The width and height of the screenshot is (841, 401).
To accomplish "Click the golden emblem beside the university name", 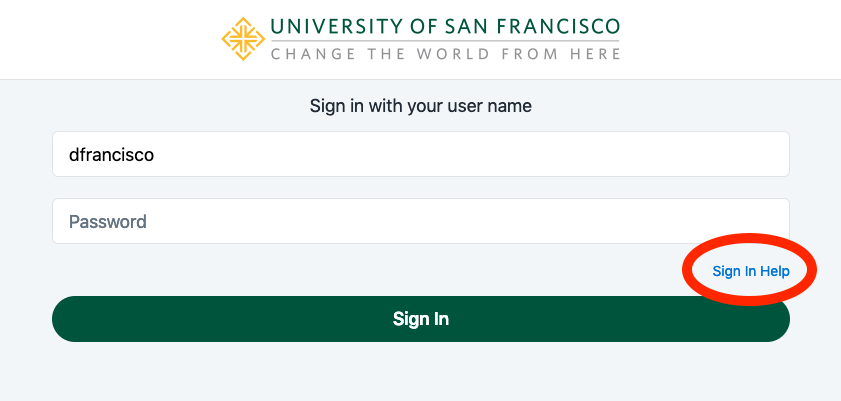I will (244, 39).
